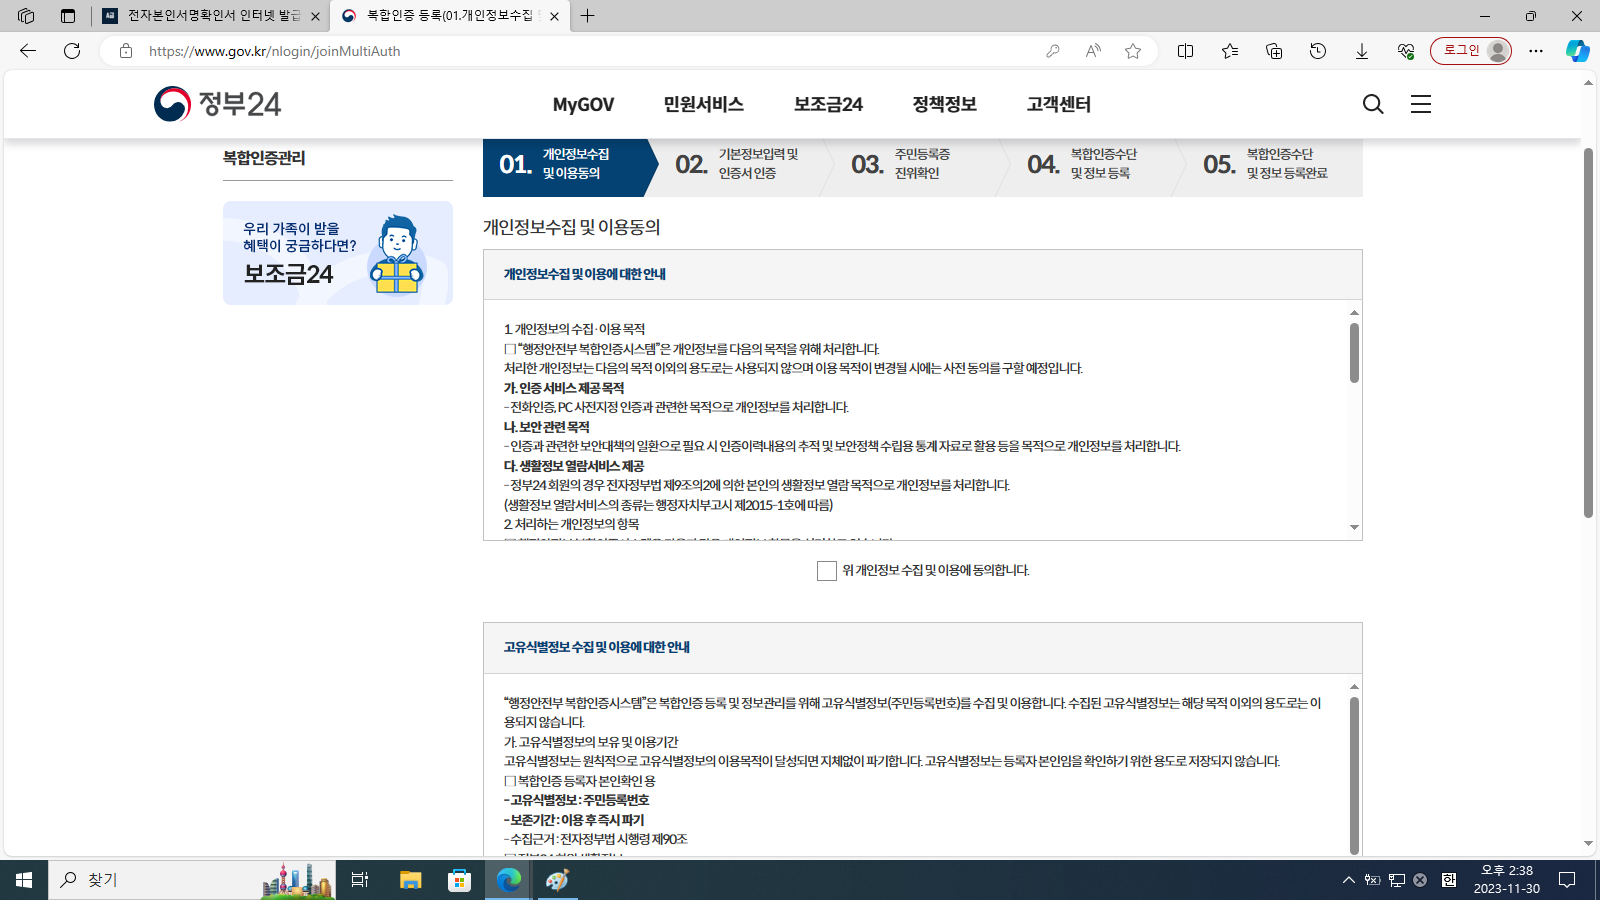Check the 개인정보 수집 및 이용 동의 checkbox
The image size is (1600, 900).
[x=826, y=571]
